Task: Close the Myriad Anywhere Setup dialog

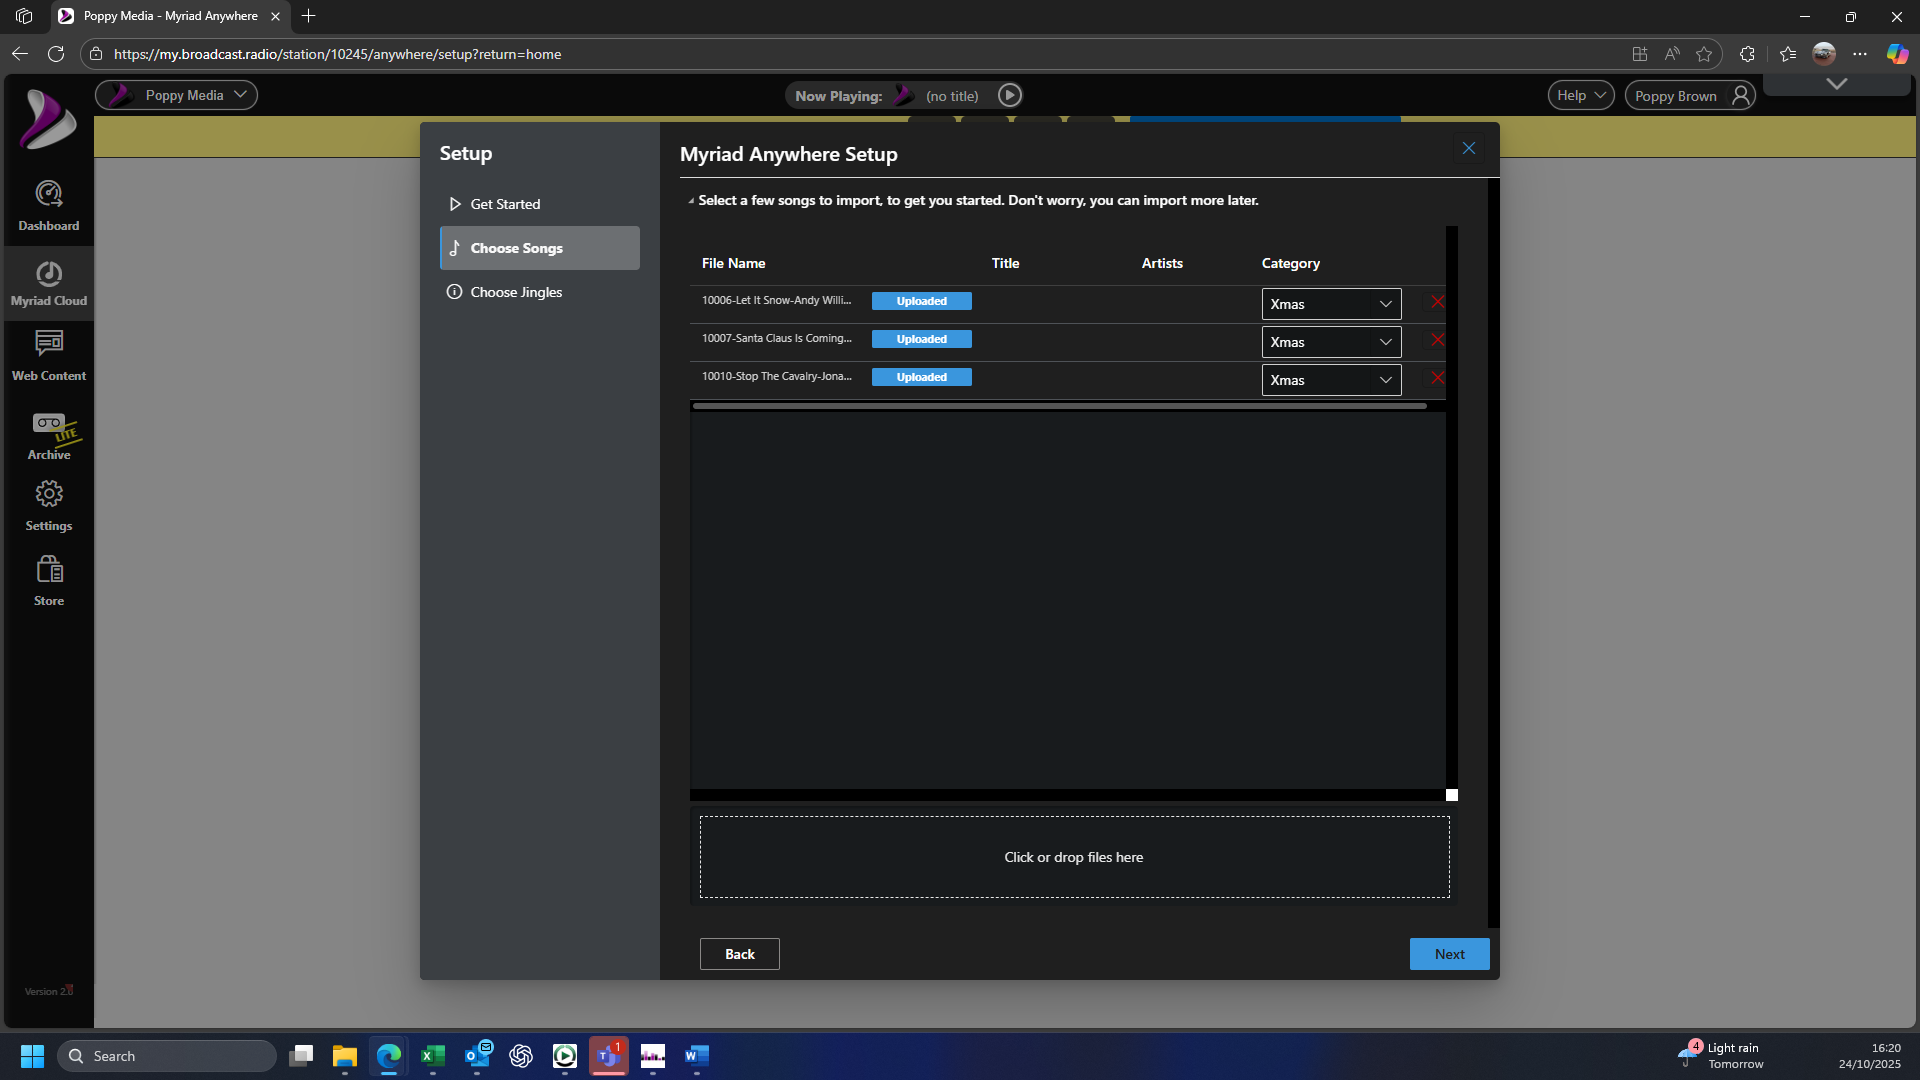Action: 1468,148
